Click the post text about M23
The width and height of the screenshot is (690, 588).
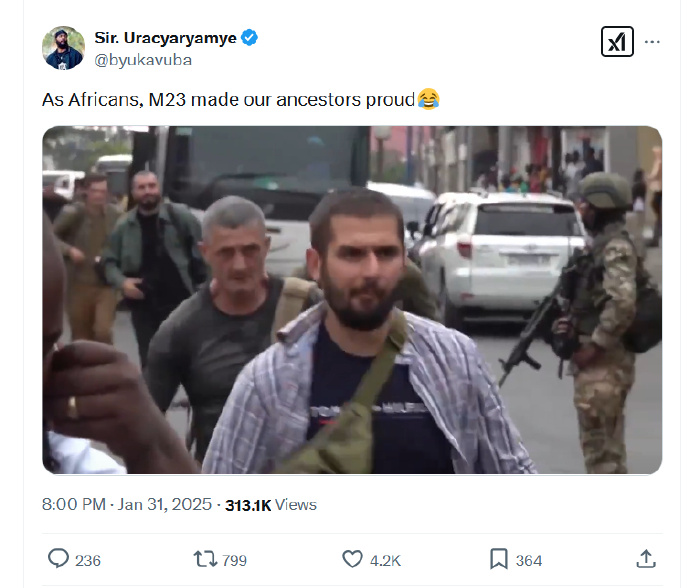point(228,100)
